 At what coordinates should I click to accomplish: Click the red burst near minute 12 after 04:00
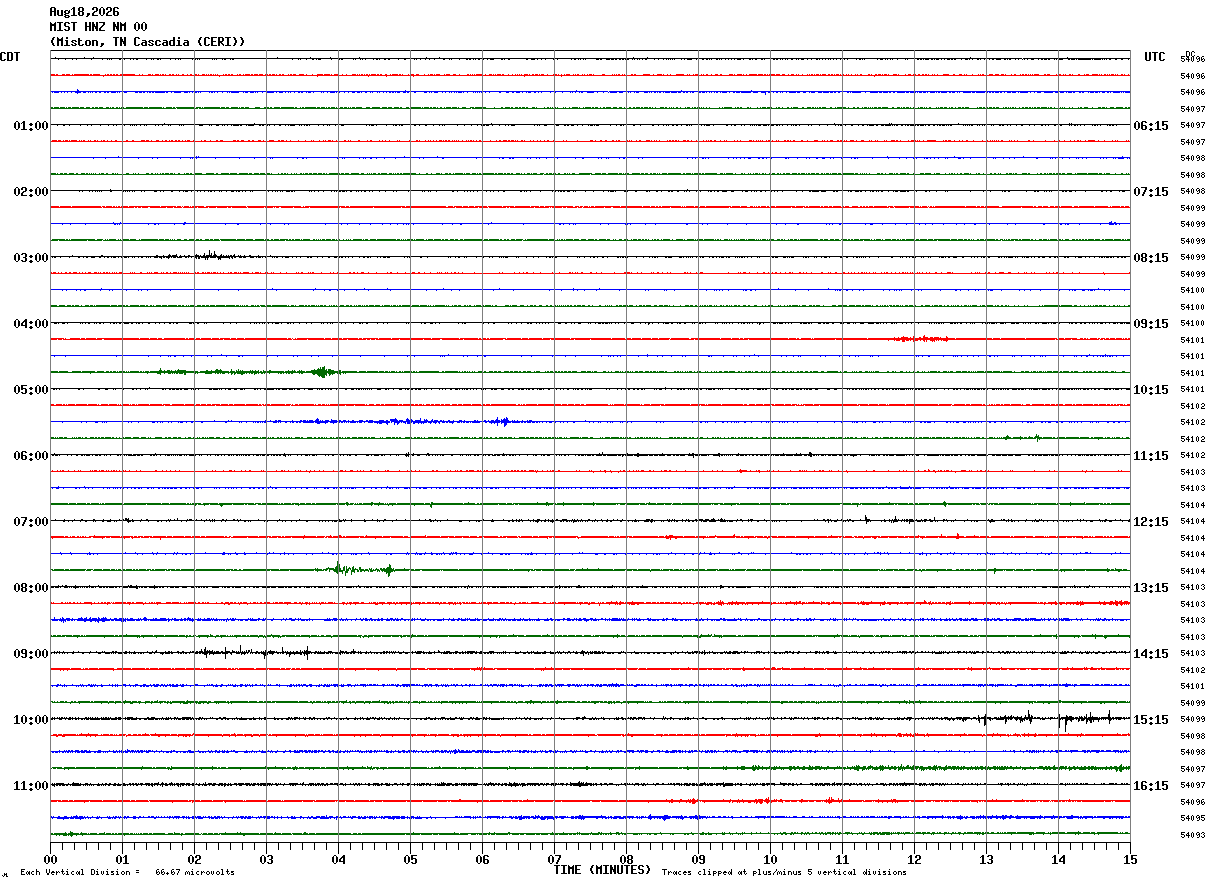920,339
